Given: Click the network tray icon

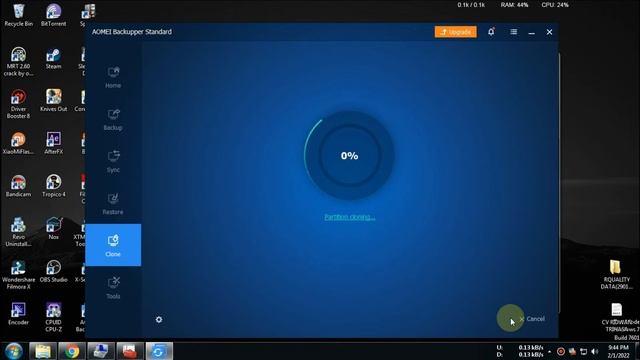Looking at the screenshot, I should point(584,351).
